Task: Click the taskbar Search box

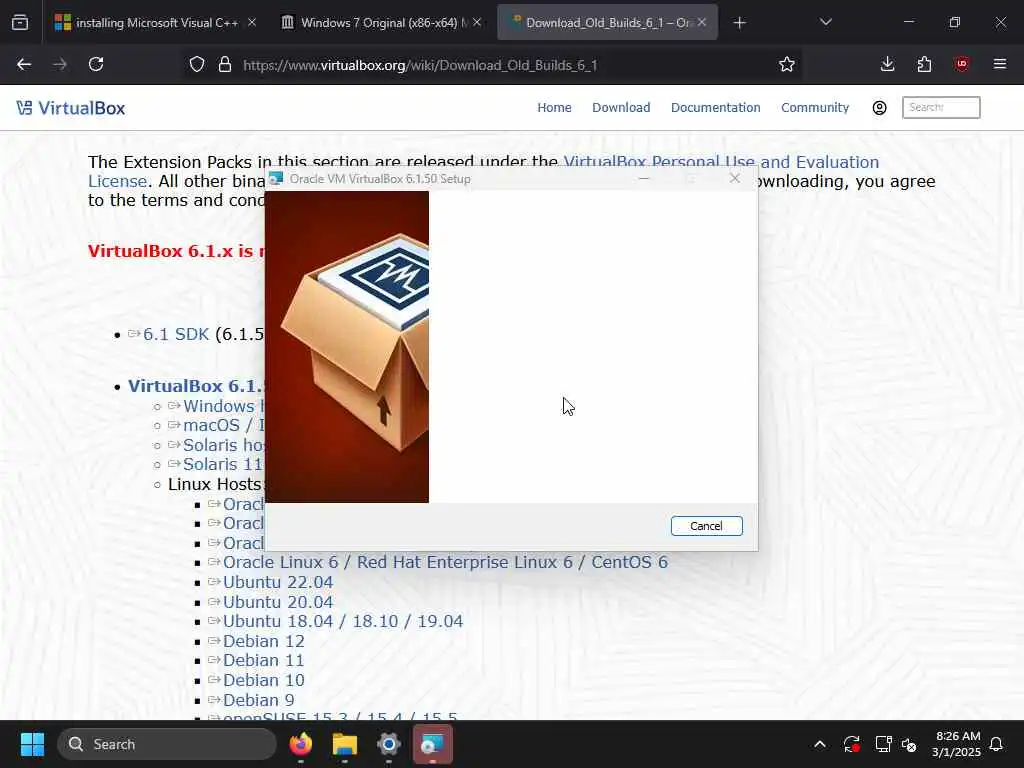Action: (x=167, y=744)
